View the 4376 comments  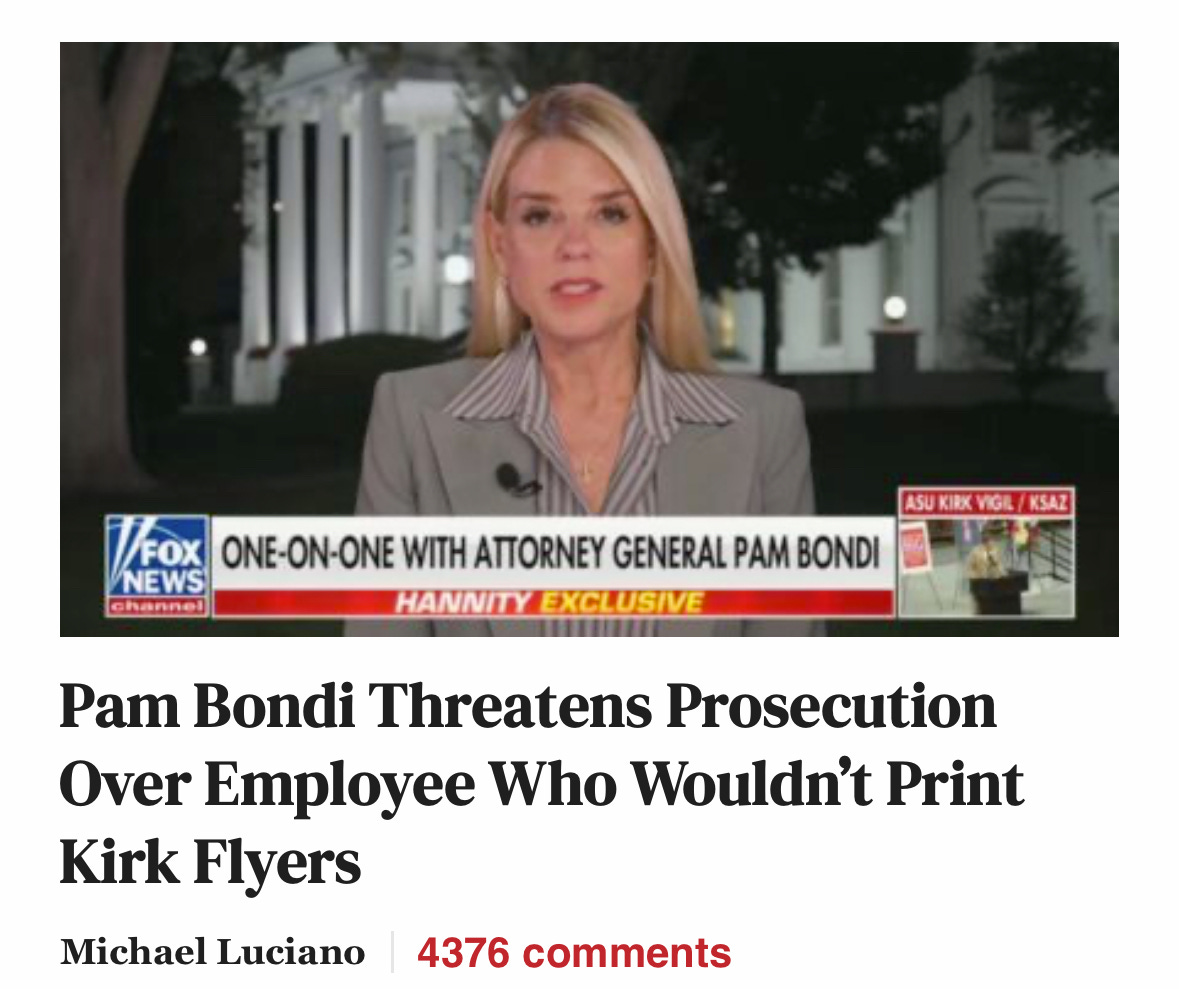(x=574, y=952)
